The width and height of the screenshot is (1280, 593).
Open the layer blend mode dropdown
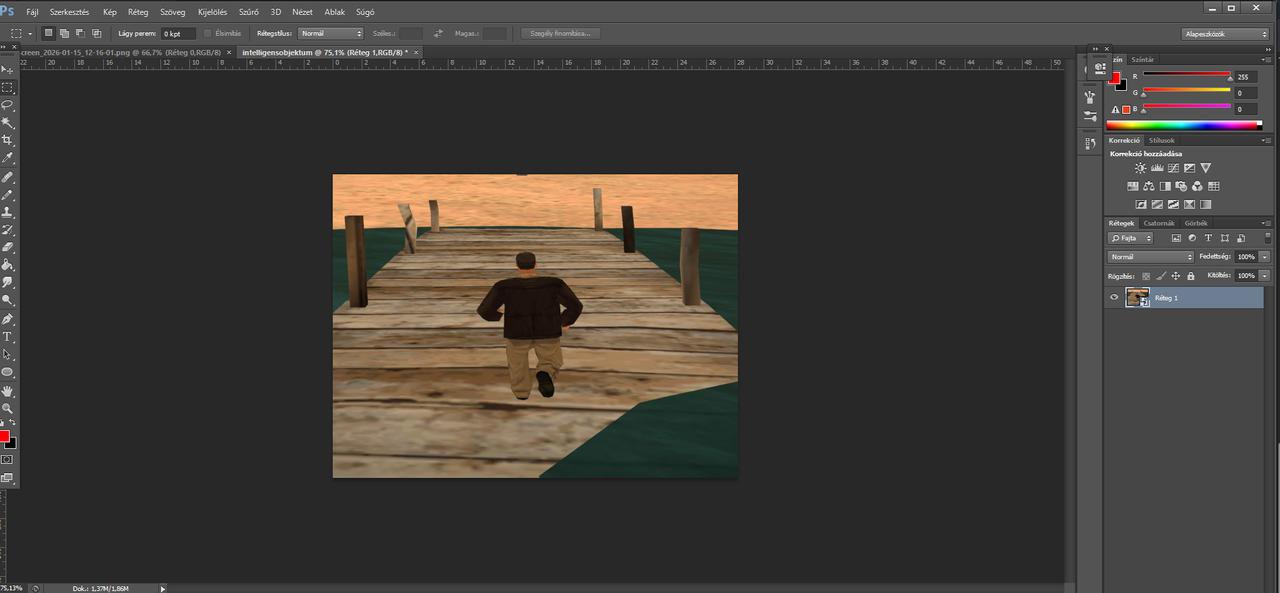[x=1150, y=257]
